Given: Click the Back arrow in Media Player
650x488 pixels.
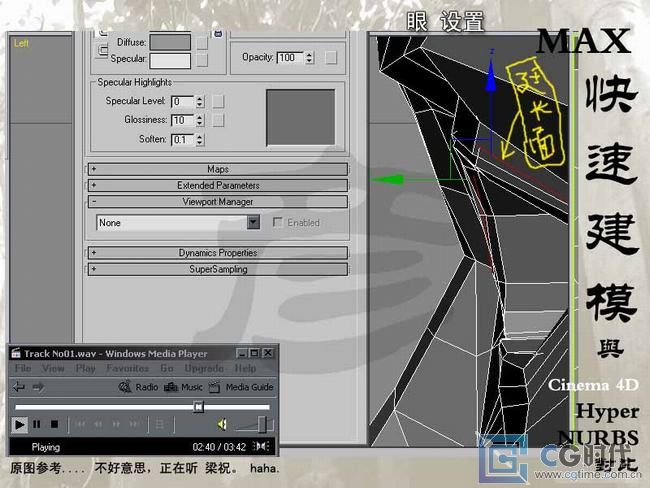Looking at the screenshot, I should click(18, 387).
